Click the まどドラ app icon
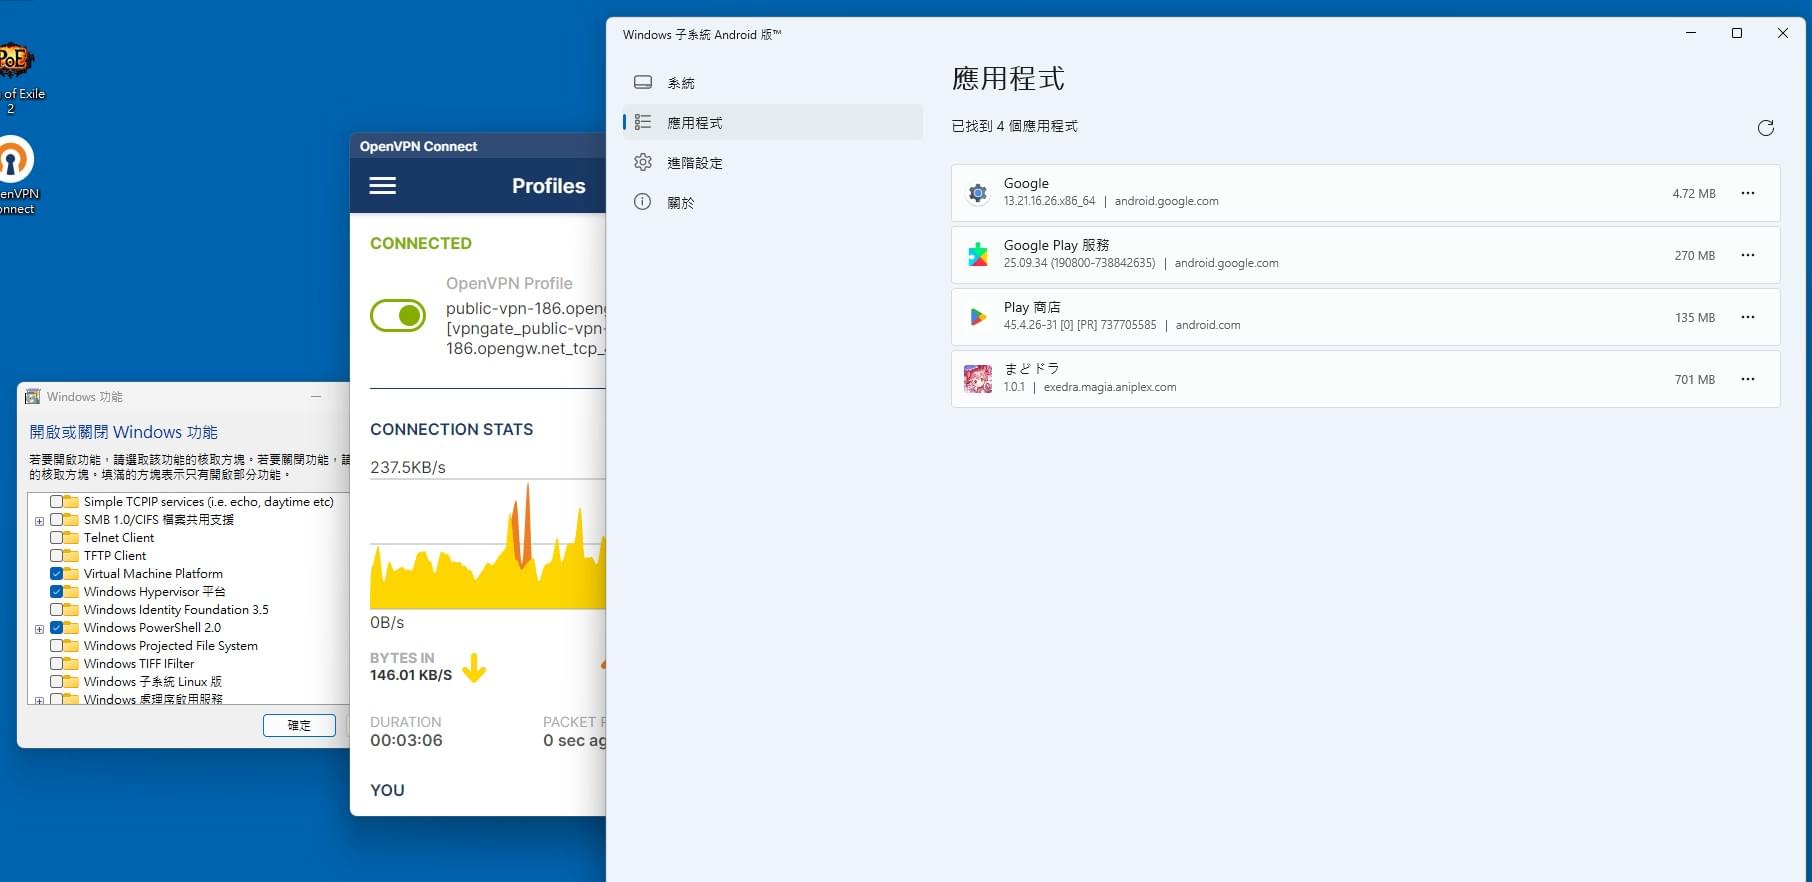Viewport: 1812px width, 882px height. click(x=978, y=379)
